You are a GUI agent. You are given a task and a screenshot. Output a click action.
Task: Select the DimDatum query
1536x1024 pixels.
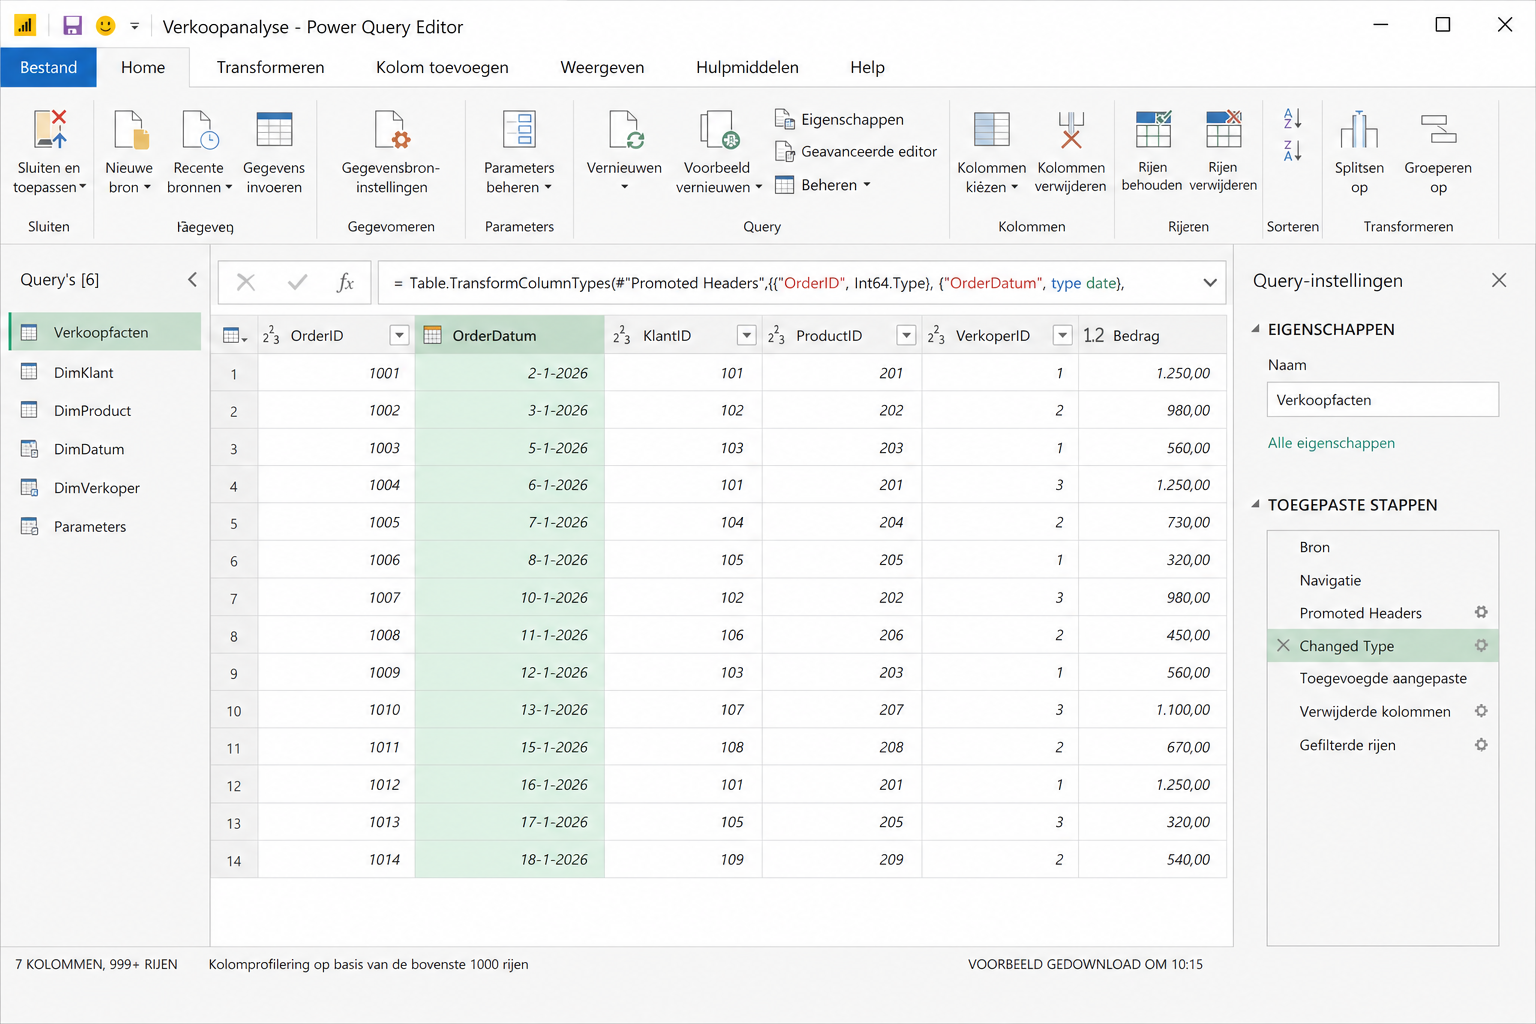(x=105, y=449)
